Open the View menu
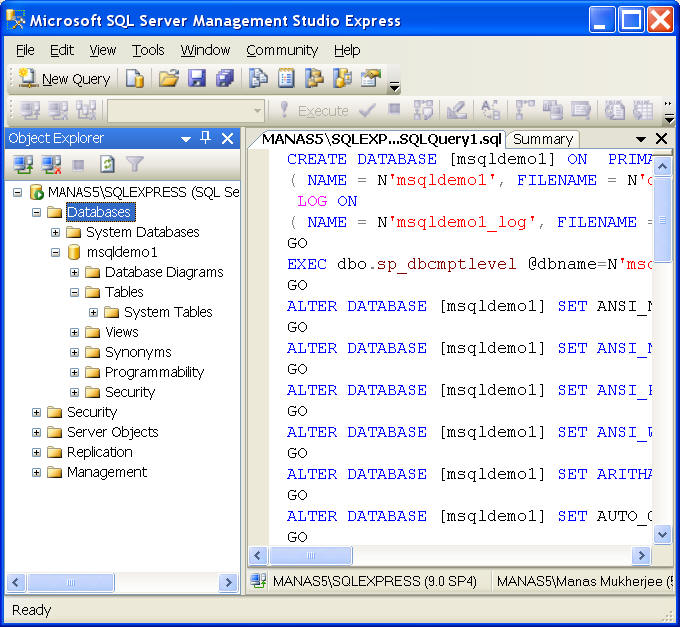Viewport: 680px width, 627px height. coord(103,50)
